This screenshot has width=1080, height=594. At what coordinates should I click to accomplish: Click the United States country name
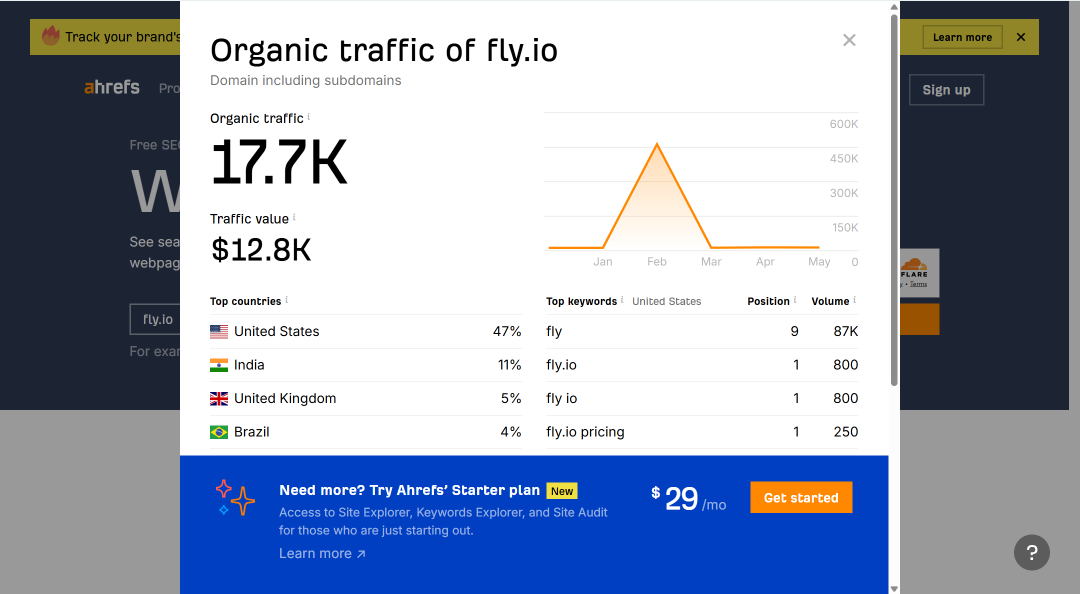pyautogui.click(x=277, y=331)
